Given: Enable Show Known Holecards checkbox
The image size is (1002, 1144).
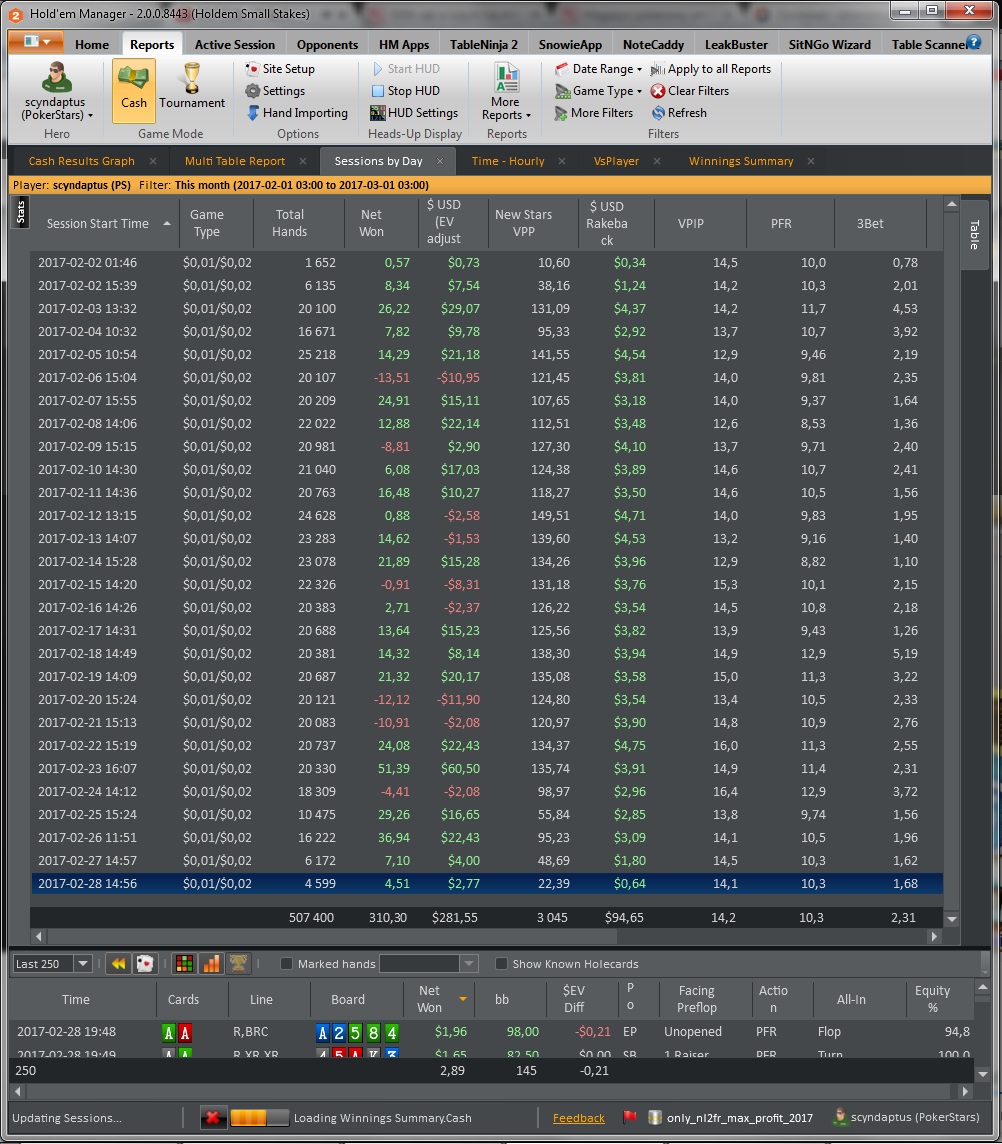Looking at the screenshot, I should click(x=501, y=964).
